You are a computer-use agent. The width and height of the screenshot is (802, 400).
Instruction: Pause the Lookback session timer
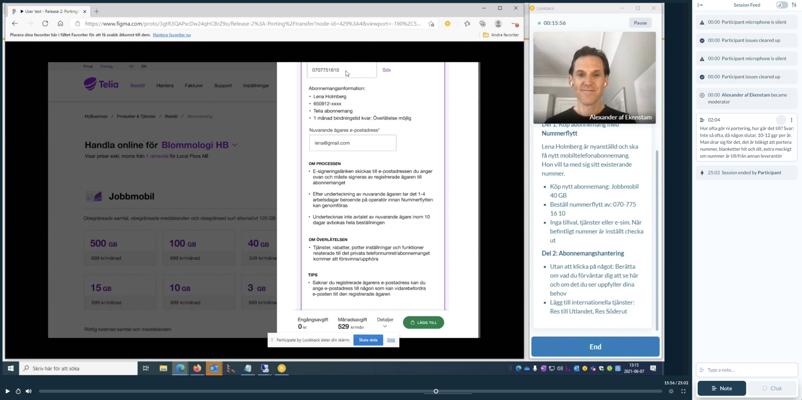(x=640, y=22)
